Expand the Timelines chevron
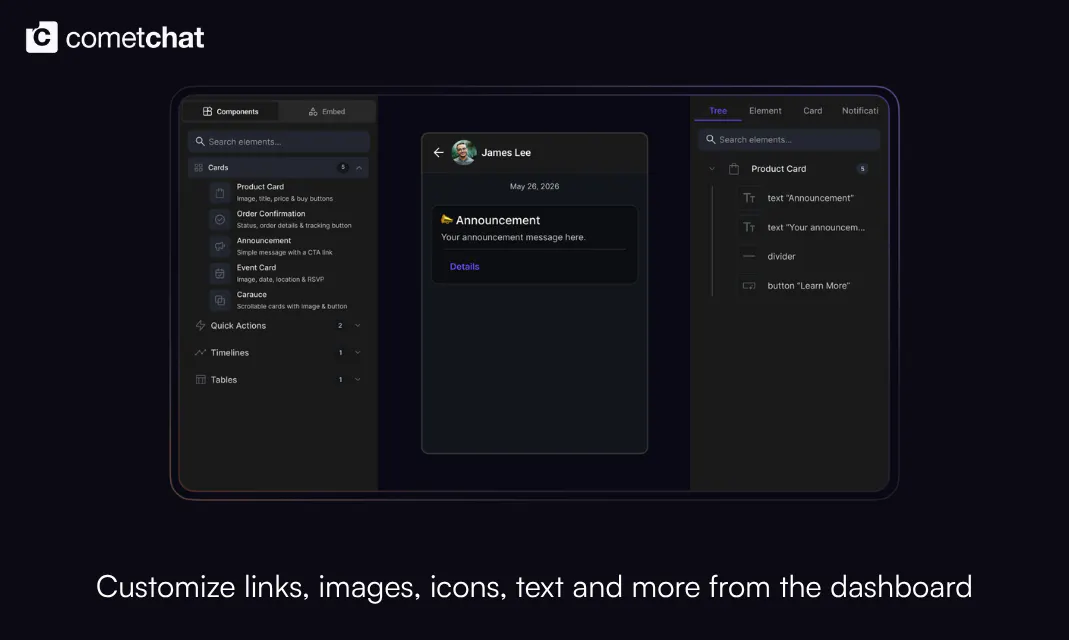 point(357,352)
